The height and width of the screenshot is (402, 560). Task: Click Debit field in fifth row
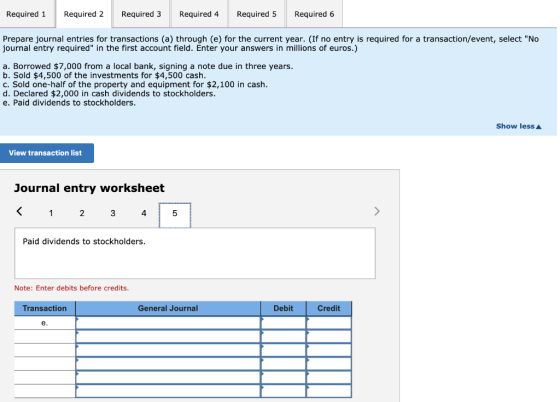point(283,377)
